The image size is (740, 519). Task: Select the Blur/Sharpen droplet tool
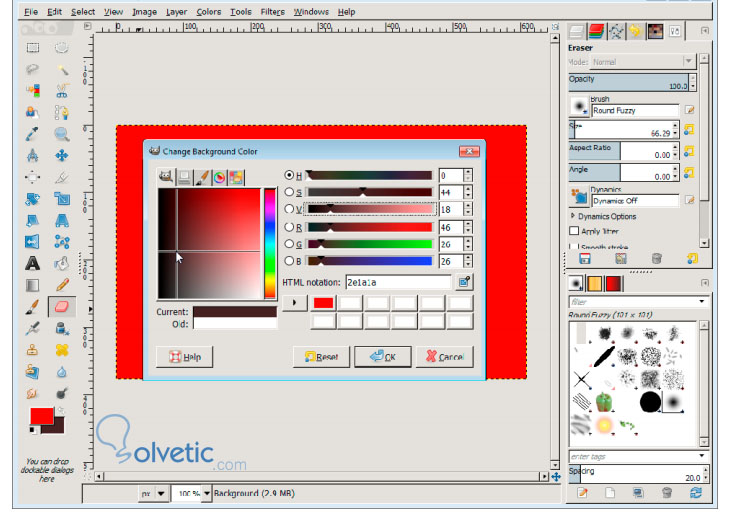point(61,372)
